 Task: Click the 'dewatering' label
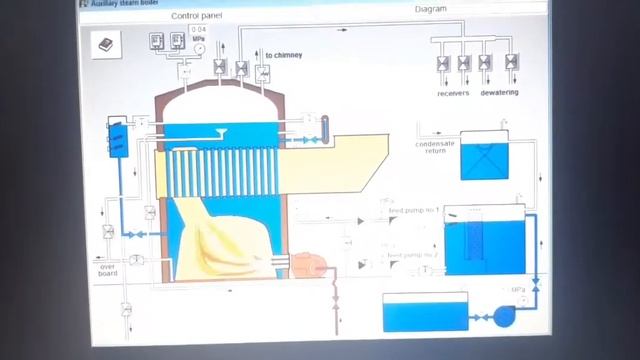coord(500,93)
